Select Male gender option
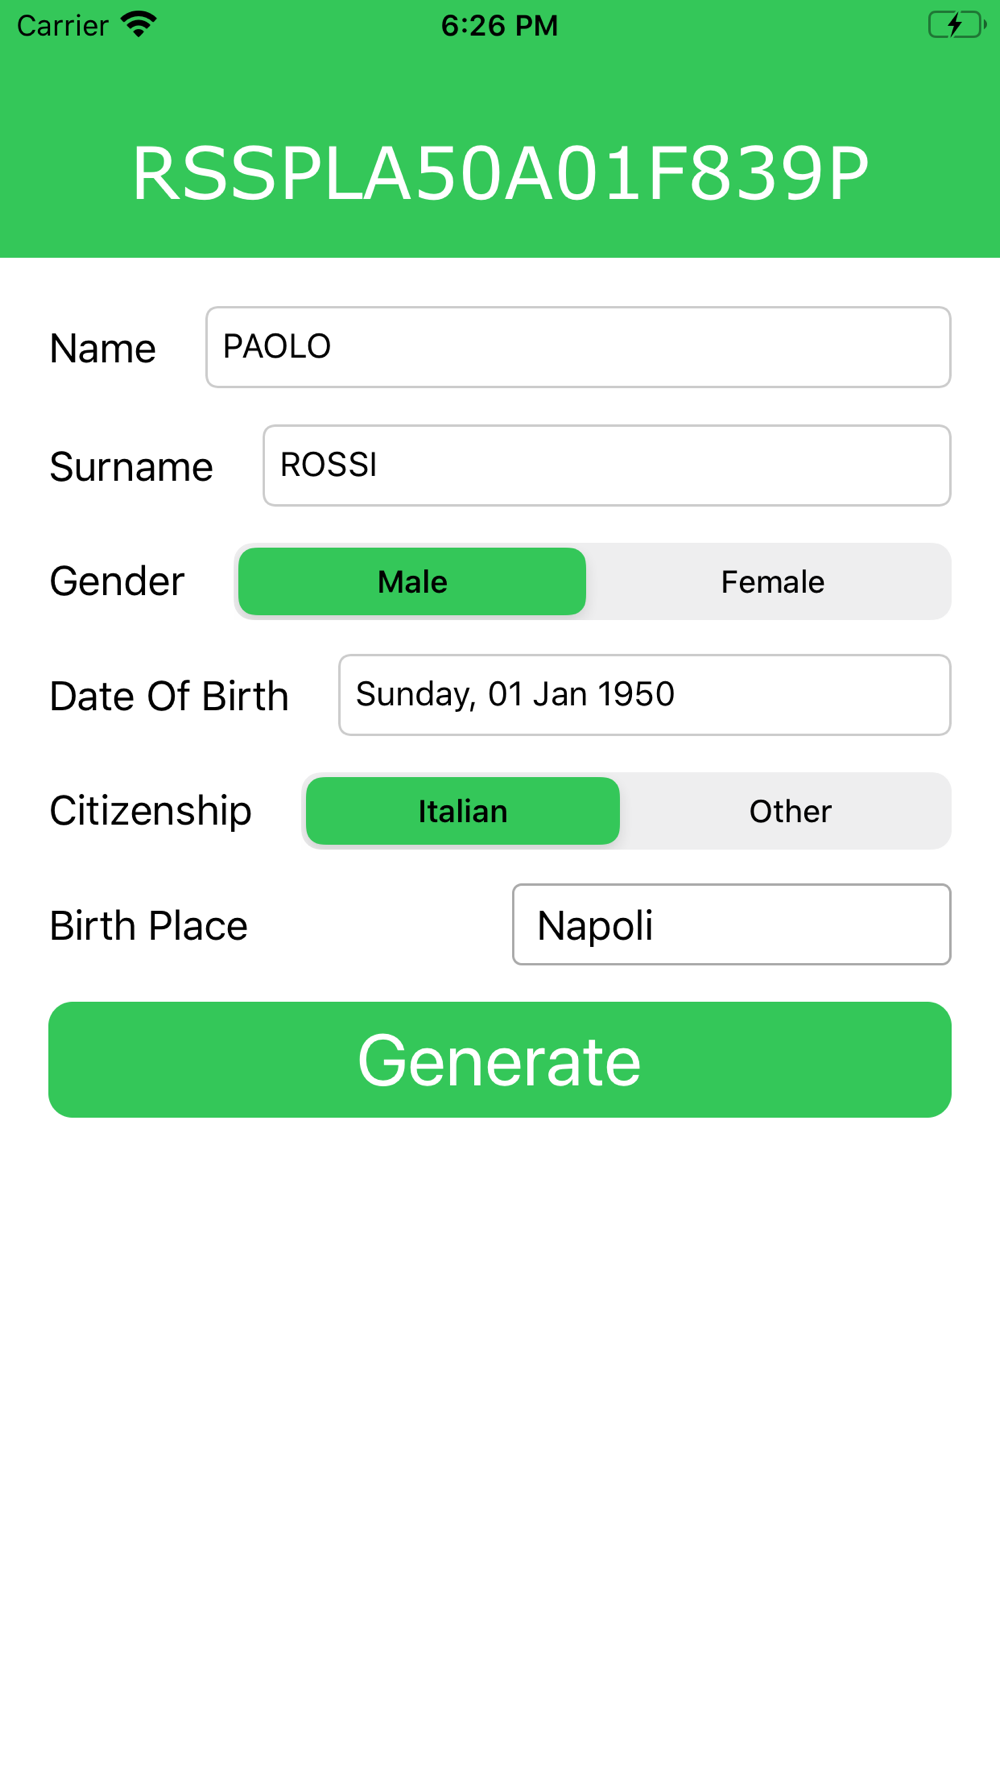The image size is (1000, 1778). tap(412, 582)
